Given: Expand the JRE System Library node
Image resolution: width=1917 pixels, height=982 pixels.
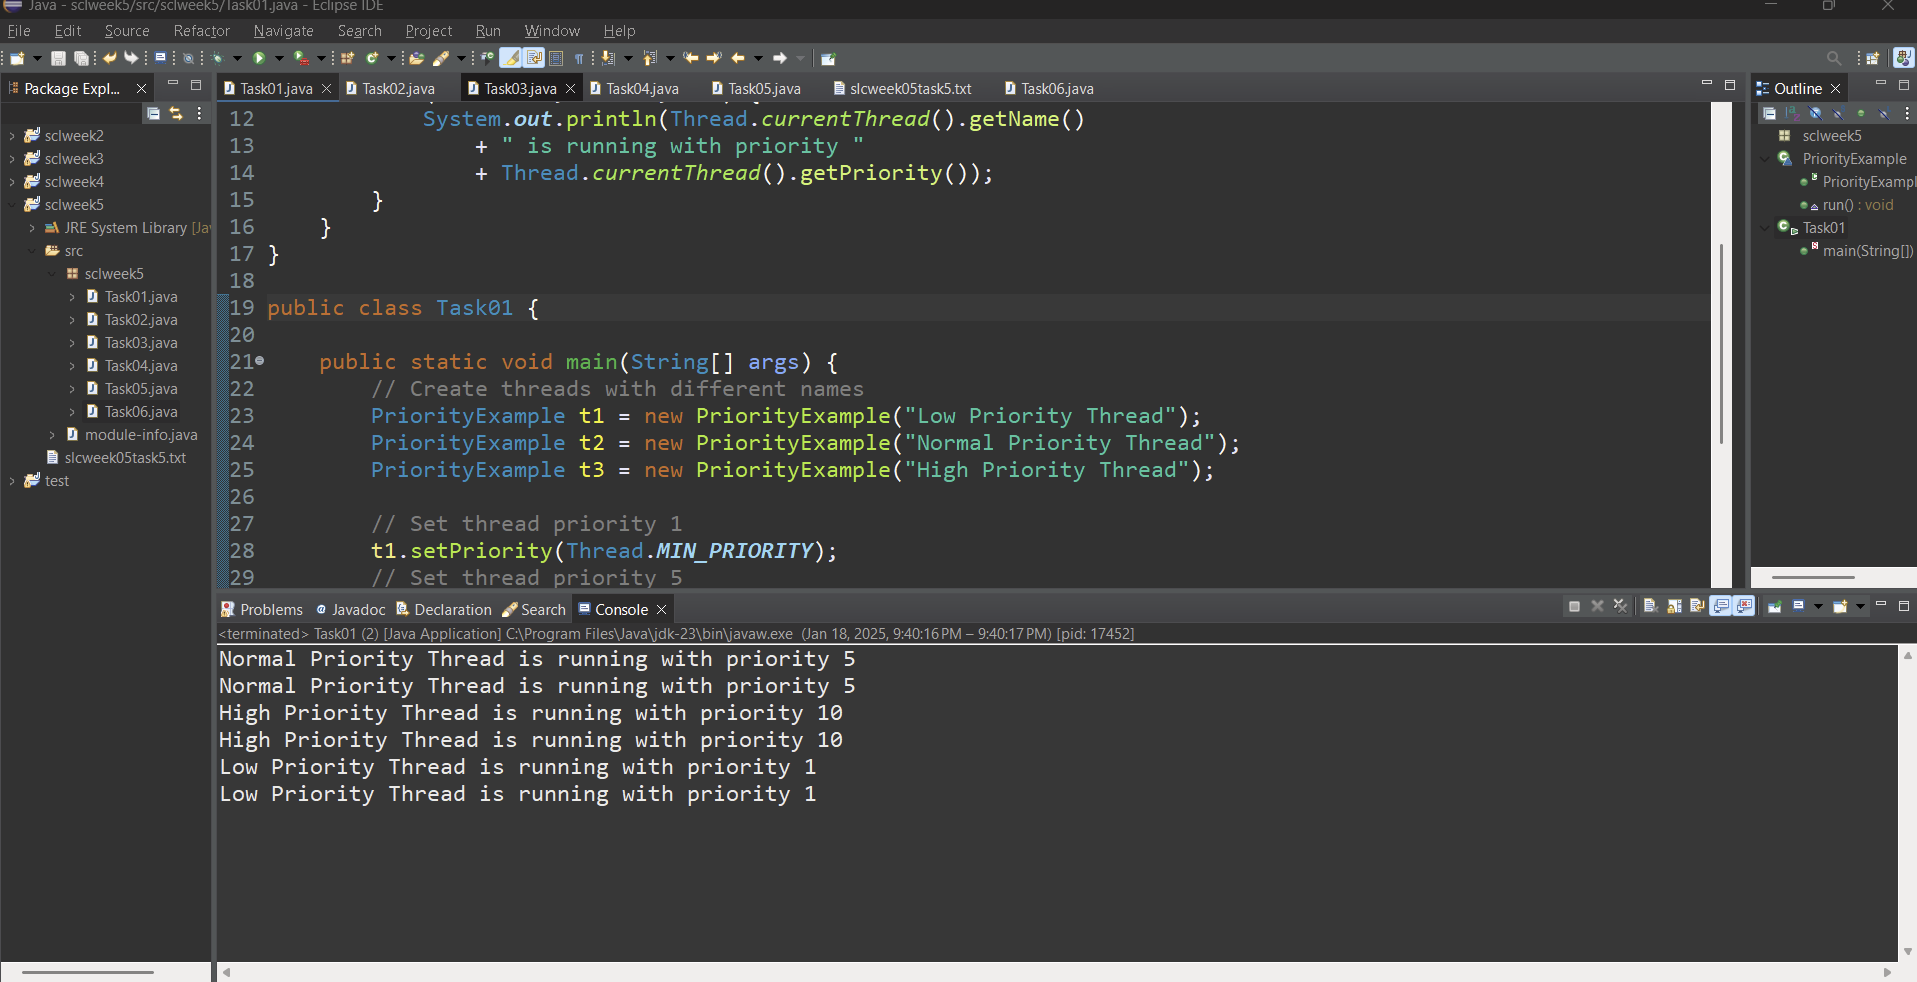Looking at the screenshot, I should (32, 228).
